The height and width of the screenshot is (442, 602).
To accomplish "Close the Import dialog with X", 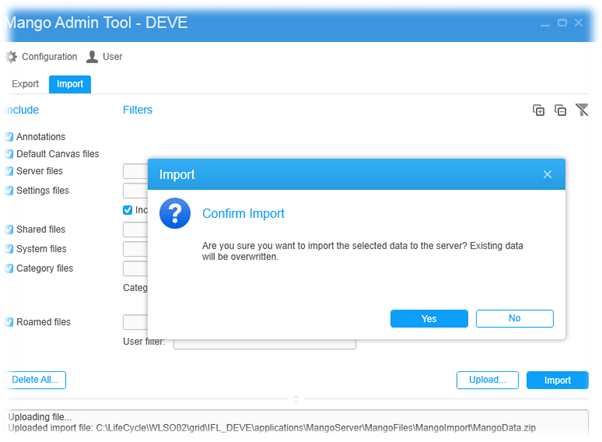I will point(547,174).
